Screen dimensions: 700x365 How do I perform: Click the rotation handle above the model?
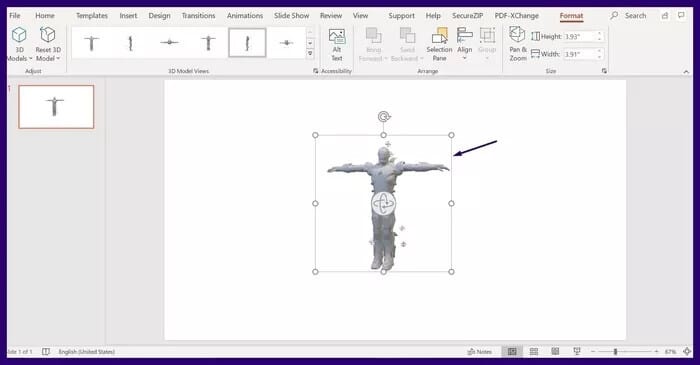point(383,117)
